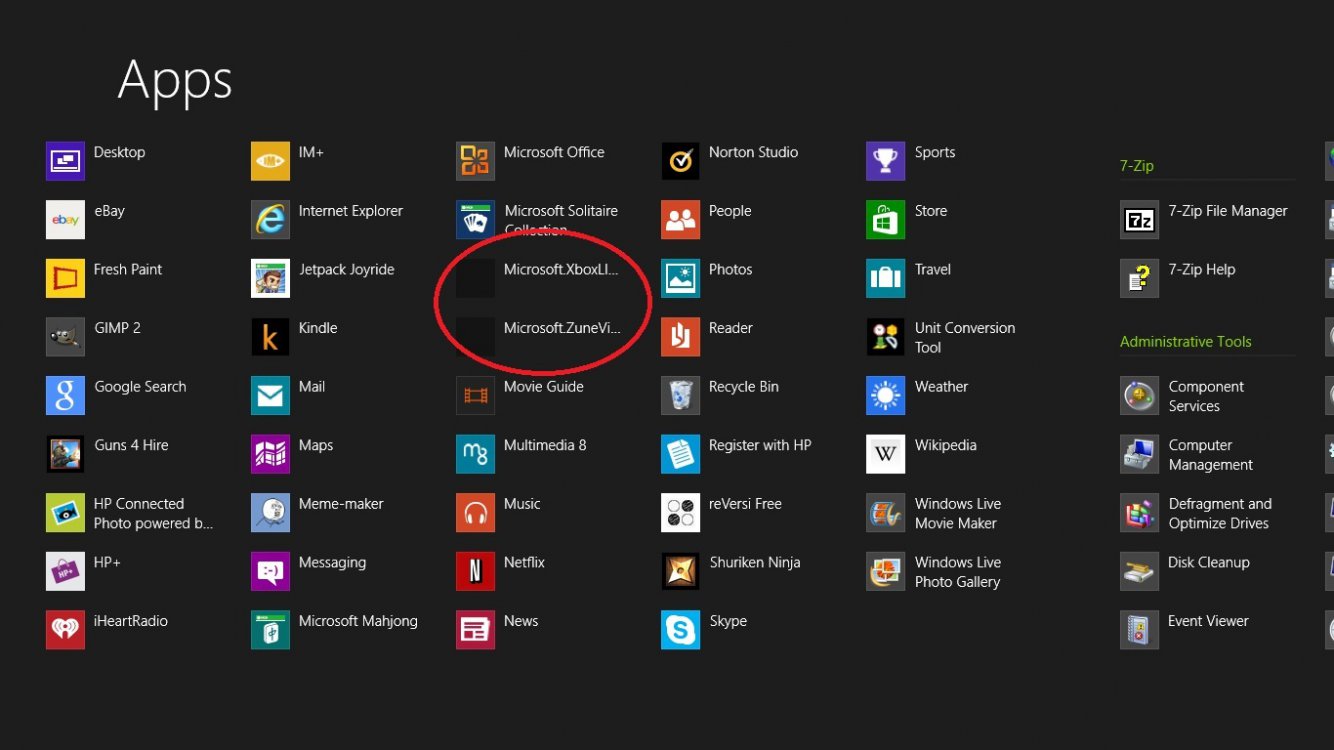Viewport: 1334px width, 750px height.
Task: Open the Weather app icon
Action: pos(885,396)
